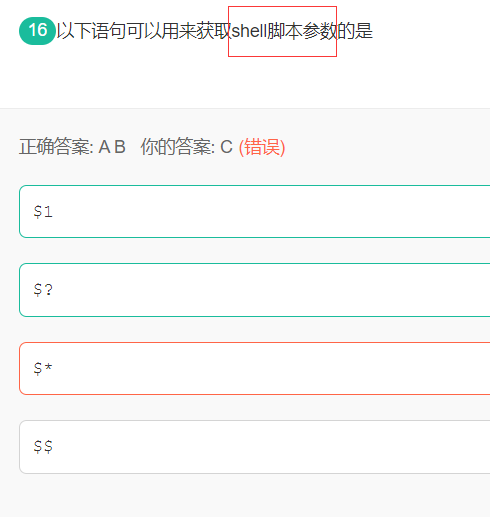
Task: Click the divider line below the question
Action: (x=245, y=108)
